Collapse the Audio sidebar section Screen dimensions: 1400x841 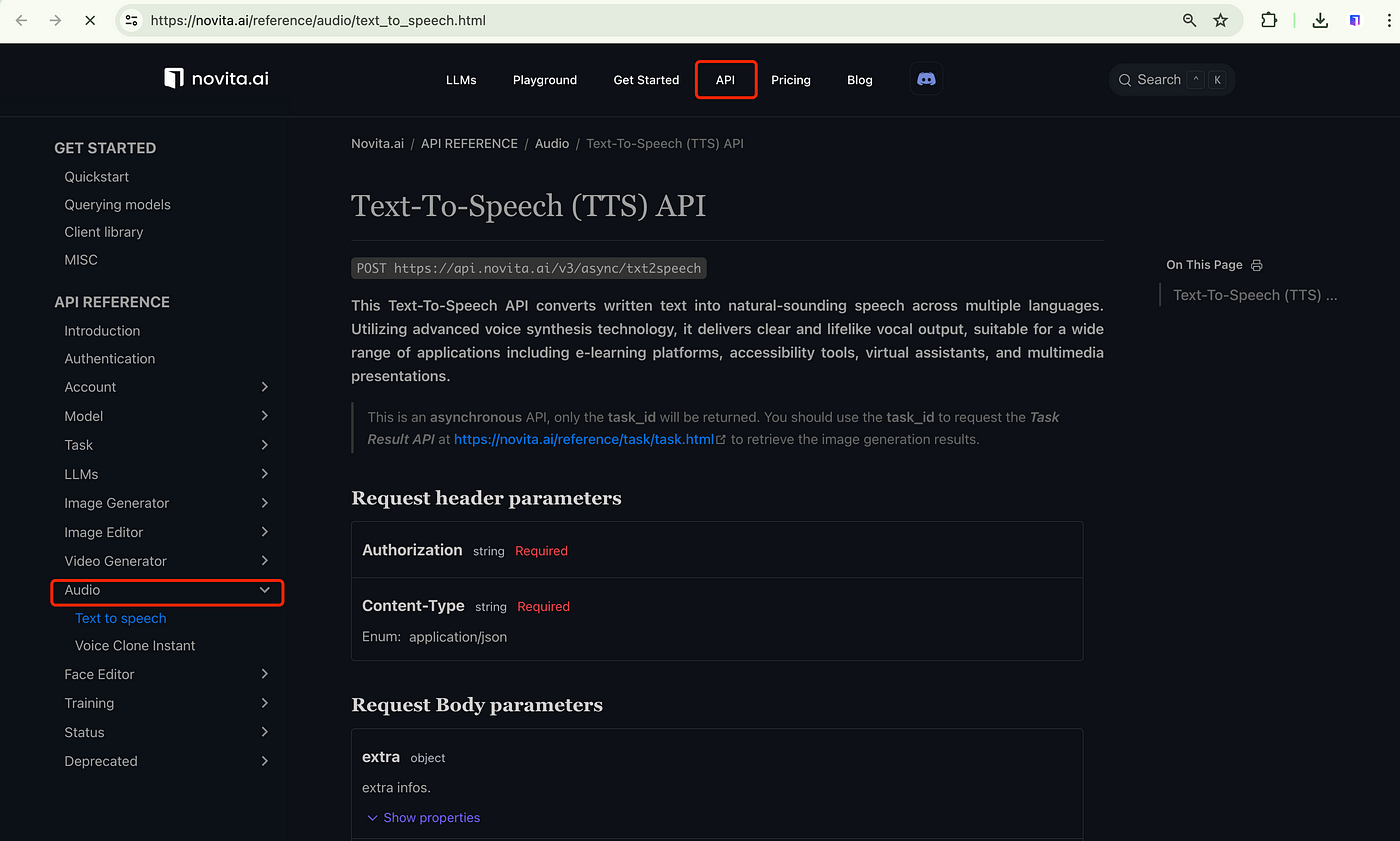click(264, 590)
